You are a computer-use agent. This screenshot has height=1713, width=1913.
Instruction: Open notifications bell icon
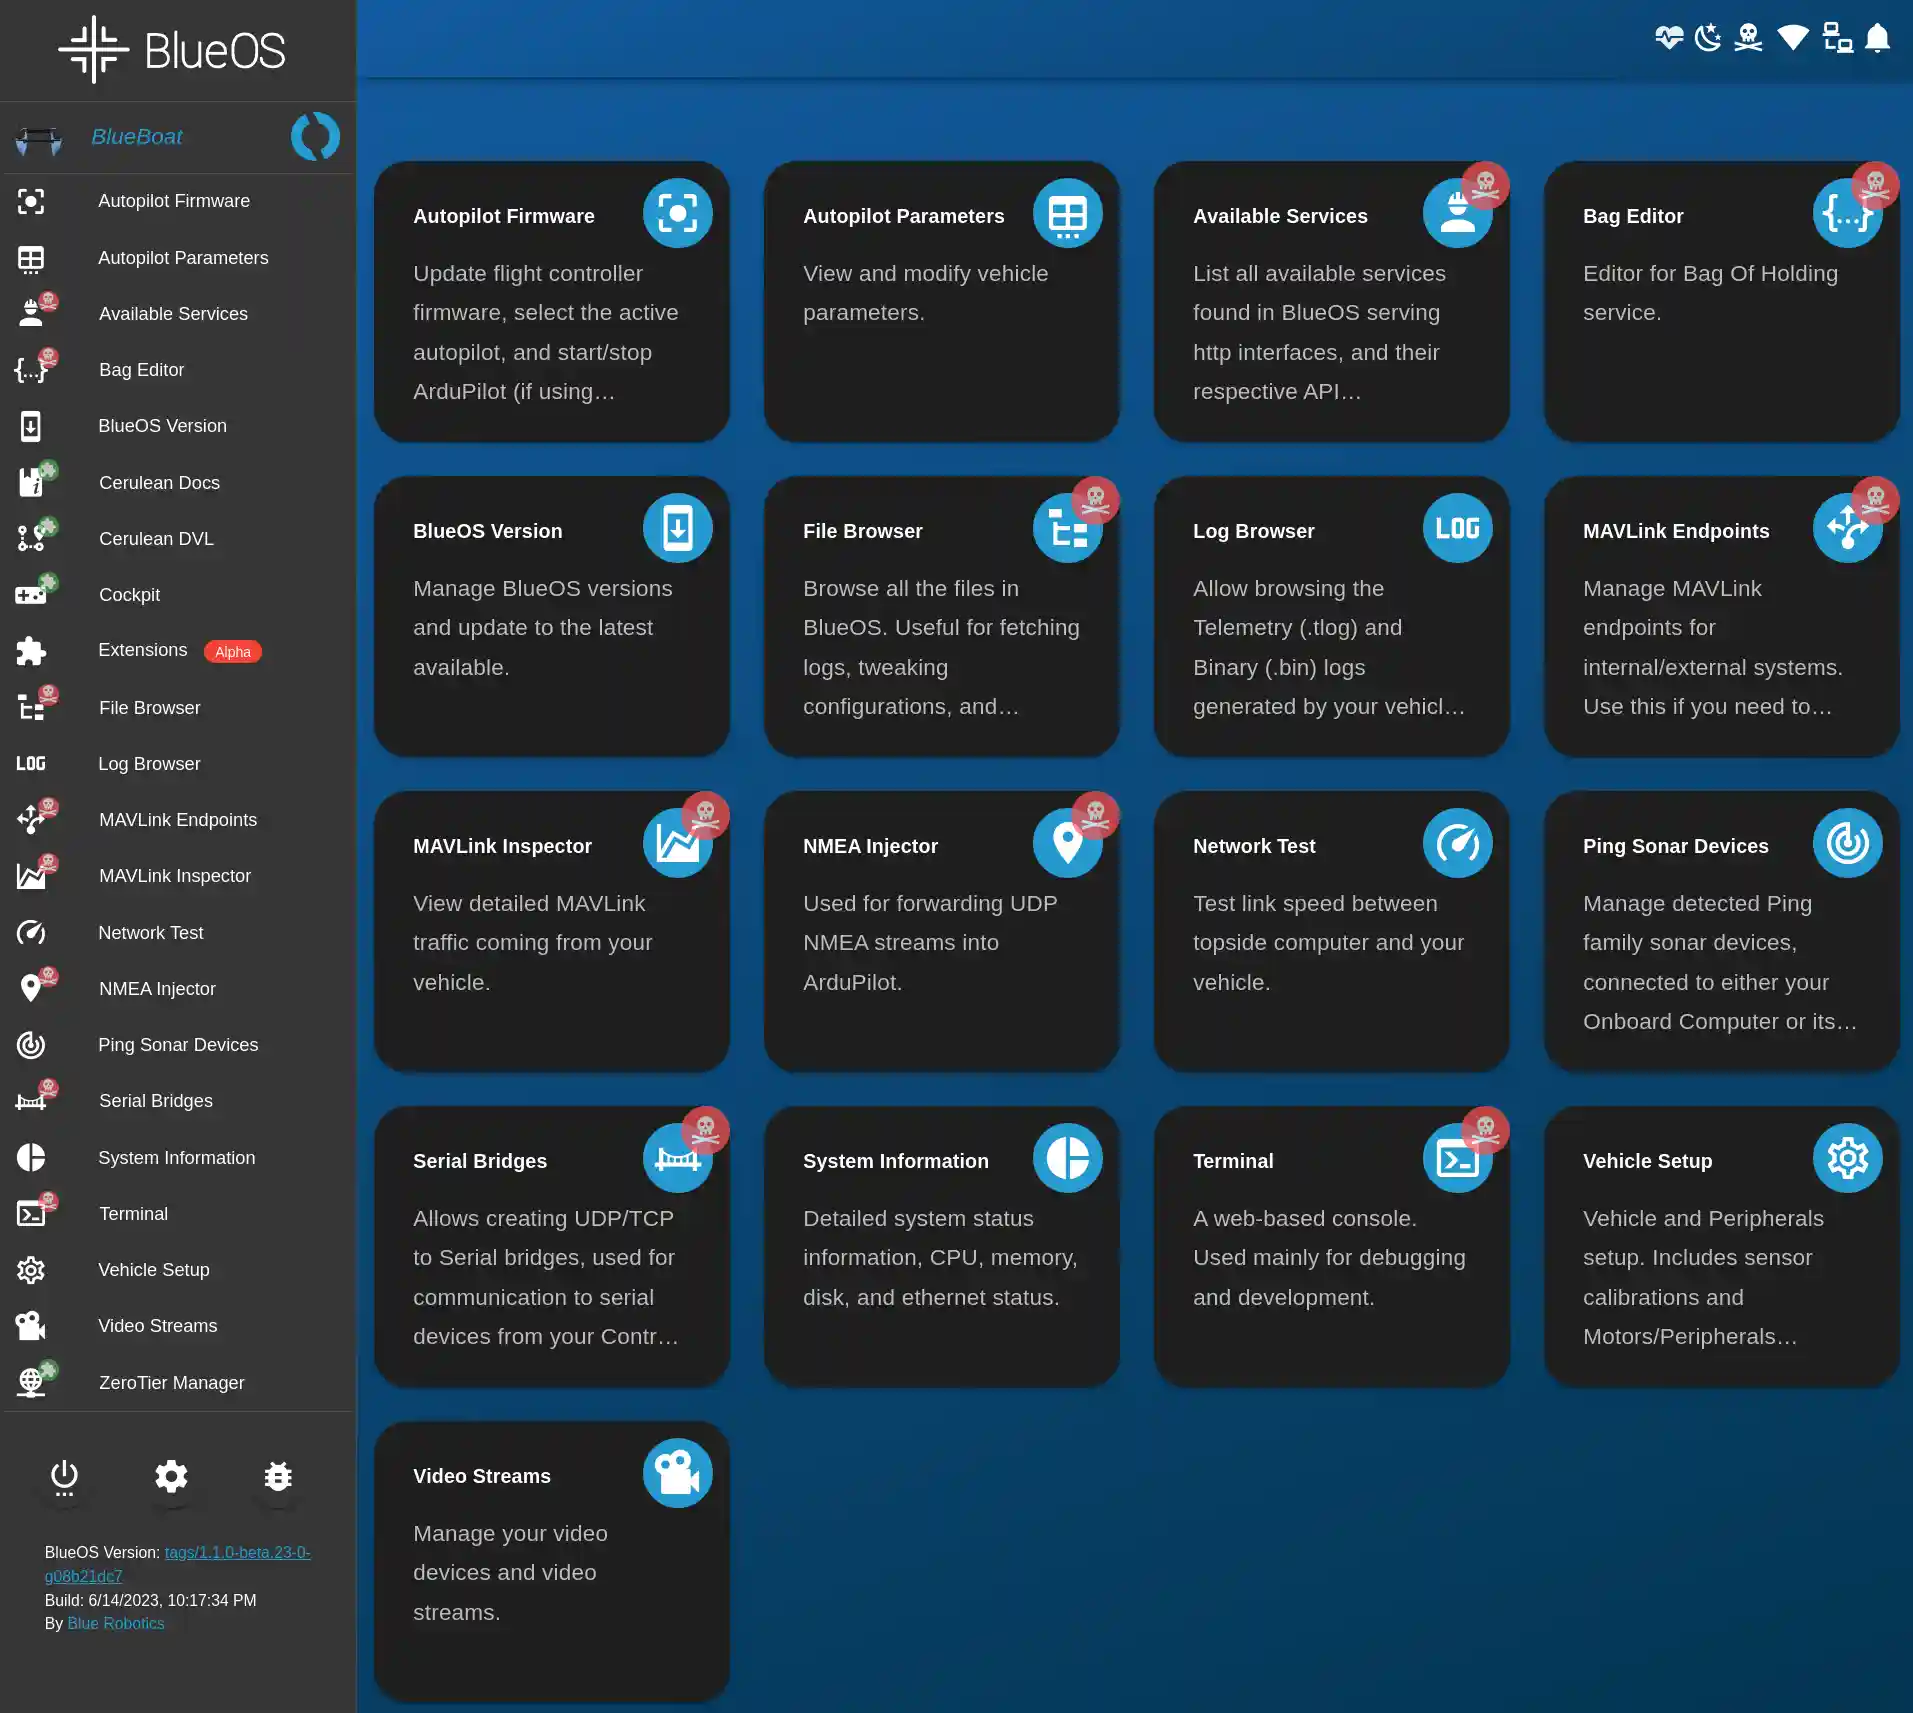click(1878, 38)
